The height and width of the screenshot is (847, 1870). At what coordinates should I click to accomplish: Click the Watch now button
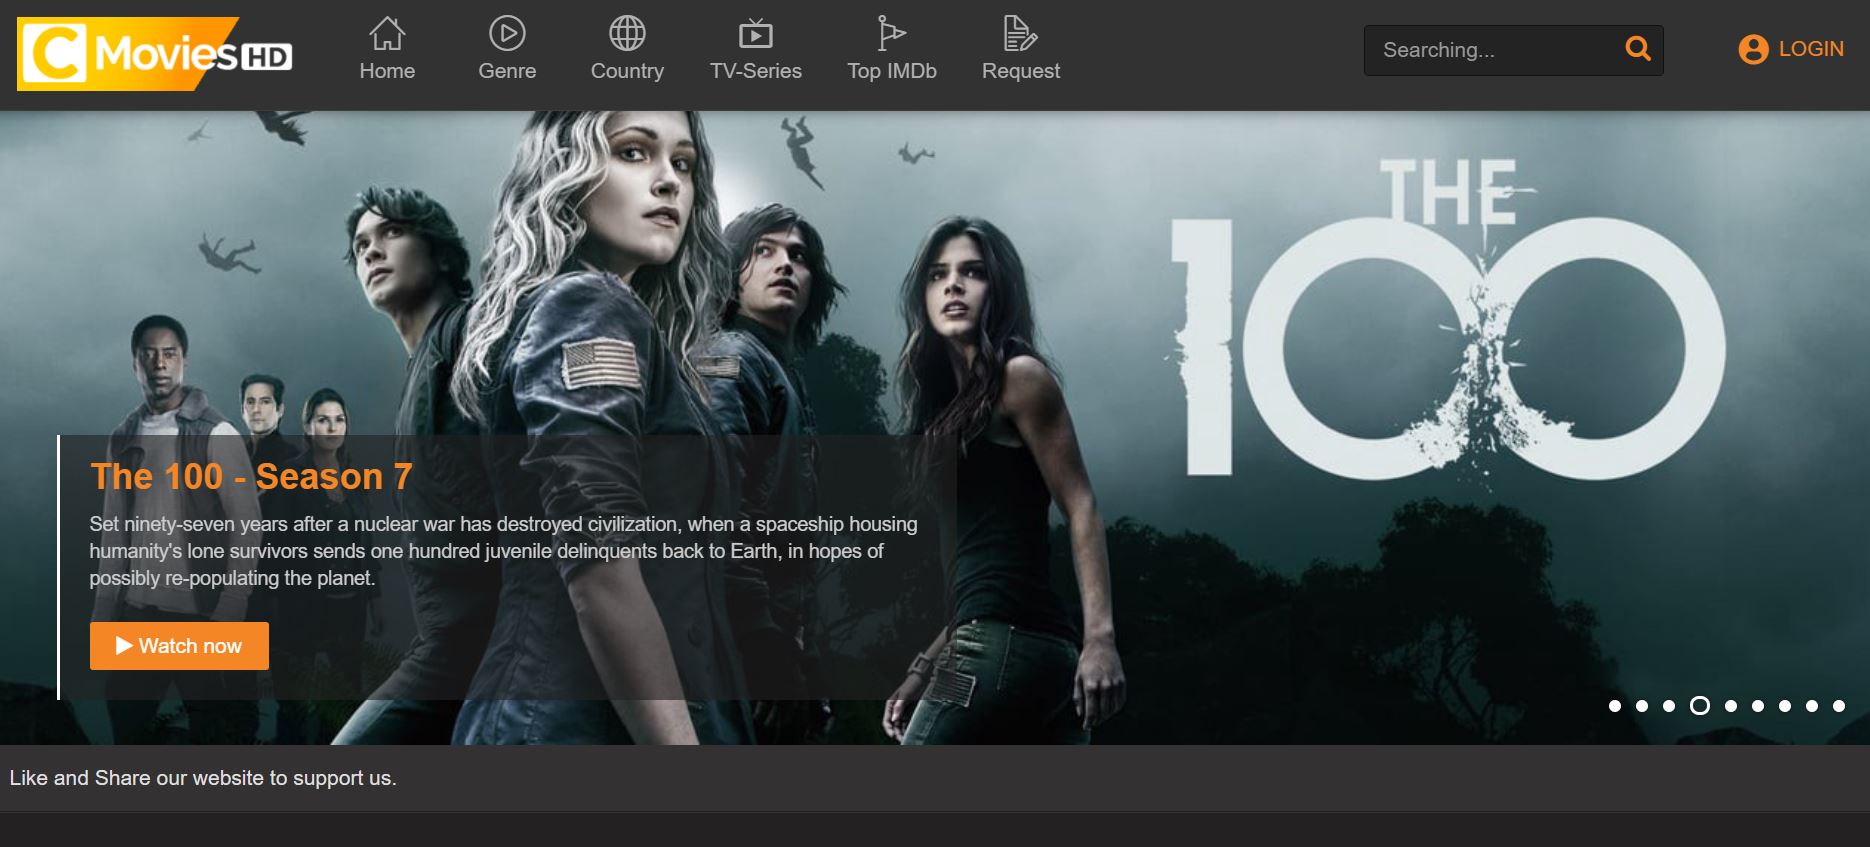[179, 646]
